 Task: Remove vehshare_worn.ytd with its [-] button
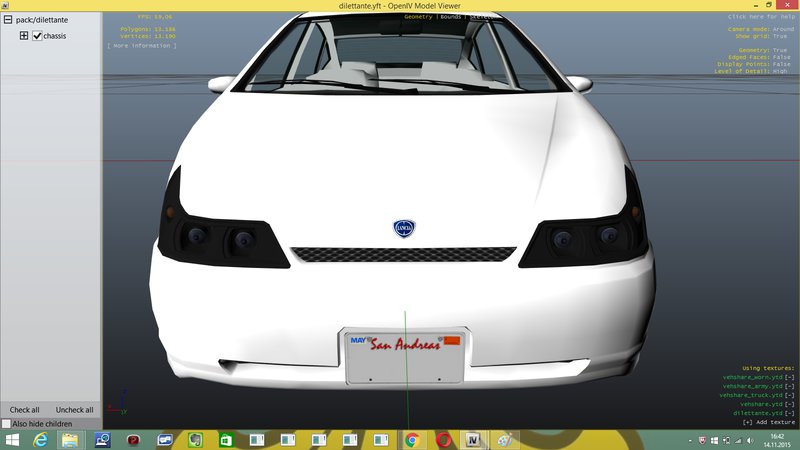tap(790, 378)
